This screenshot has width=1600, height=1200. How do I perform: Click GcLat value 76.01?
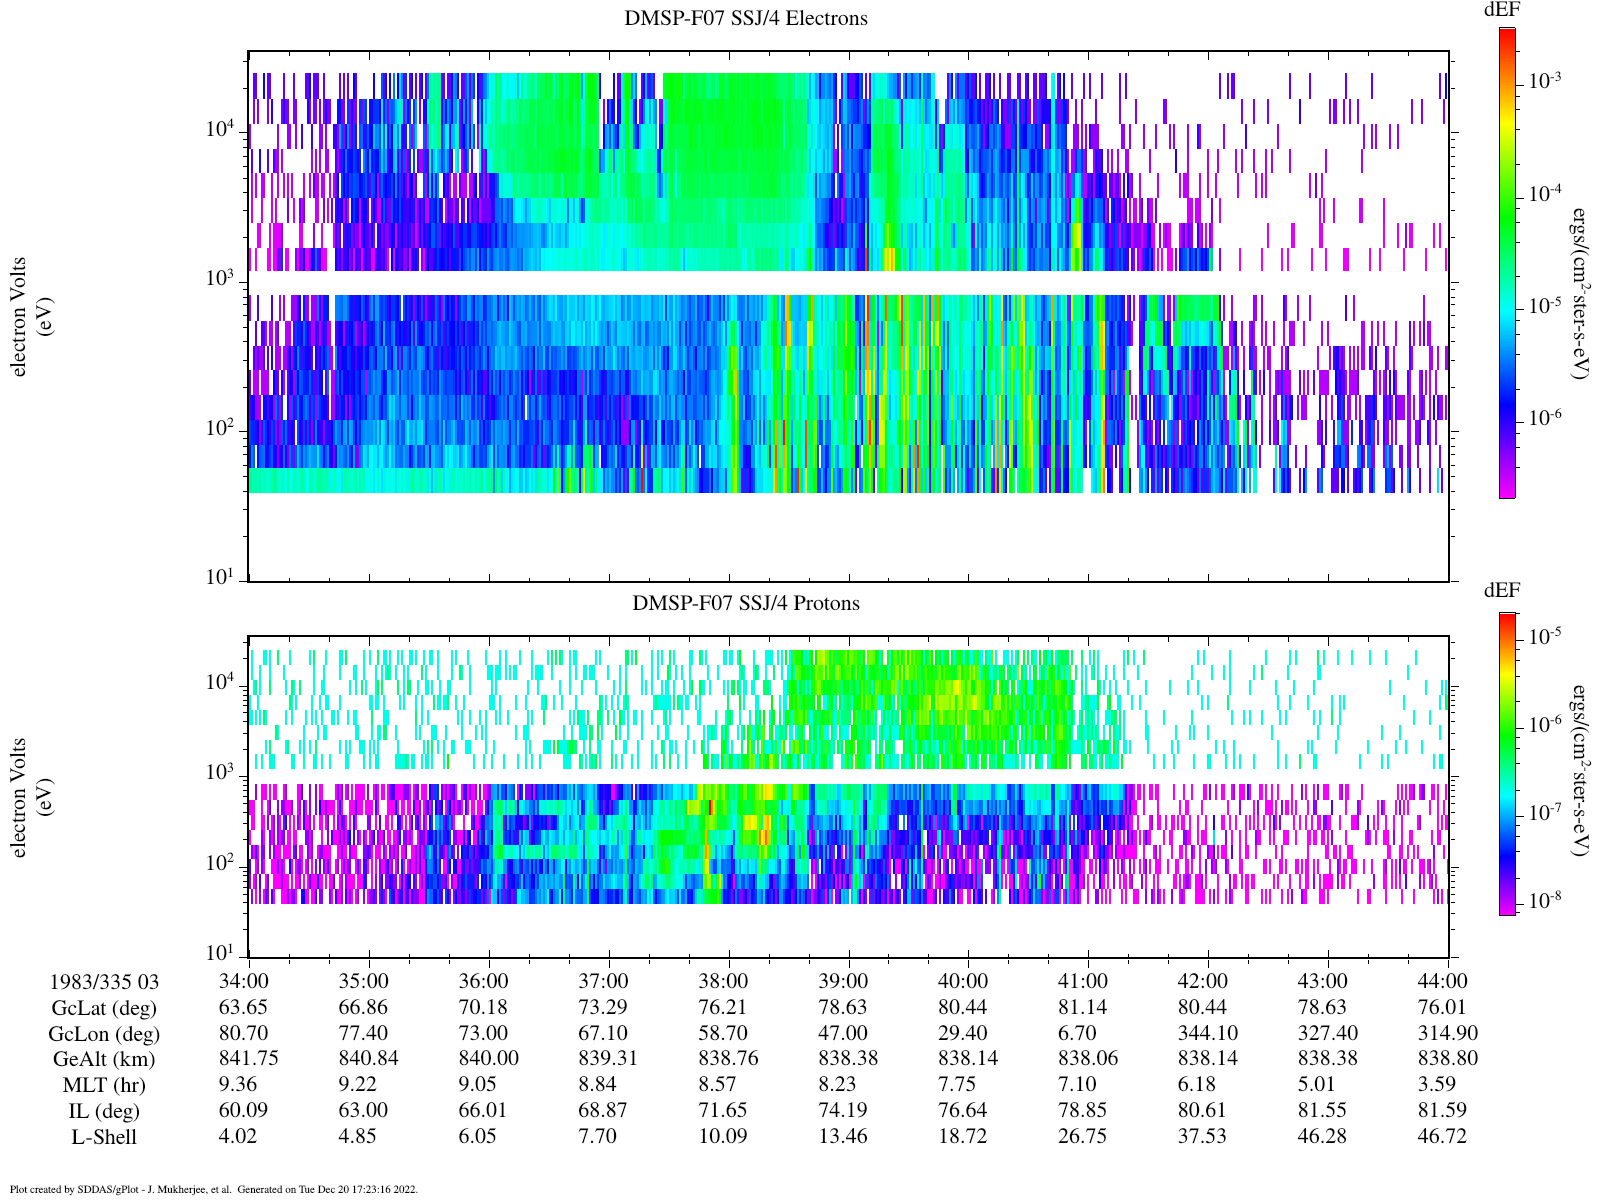(1443, 1007)
